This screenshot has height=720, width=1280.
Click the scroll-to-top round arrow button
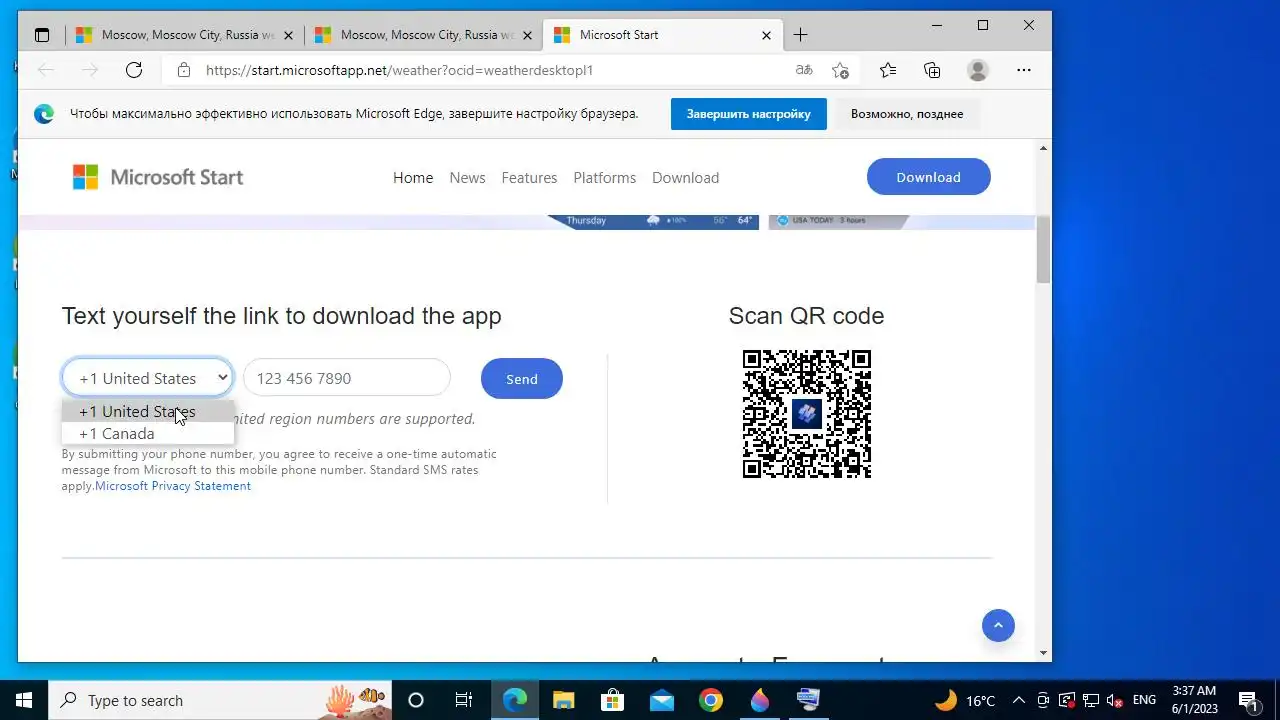[x=998, y=625]
